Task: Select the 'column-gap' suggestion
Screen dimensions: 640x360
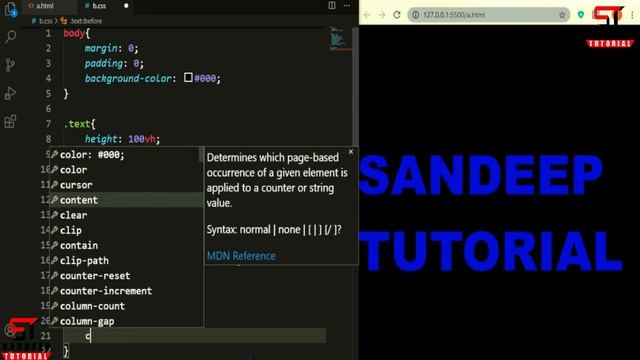Action: pyautogui.click(x=126, y=321)
